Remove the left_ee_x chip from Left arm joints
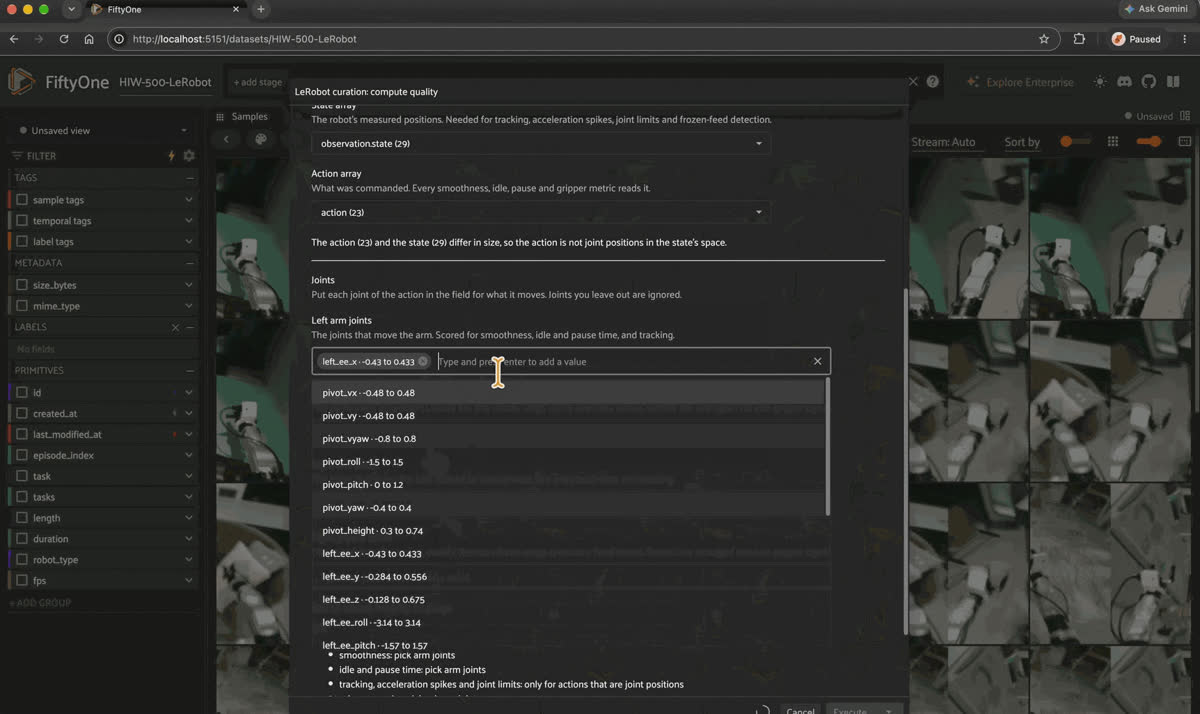Viewport: 1200px width, 714px height. point(423,362)
